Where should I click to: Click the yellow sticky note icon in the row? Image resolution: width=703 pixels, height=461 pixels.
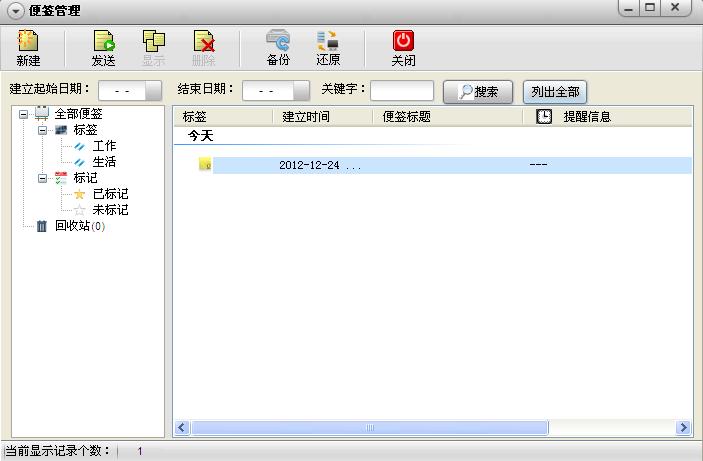[x=205, y=164]
